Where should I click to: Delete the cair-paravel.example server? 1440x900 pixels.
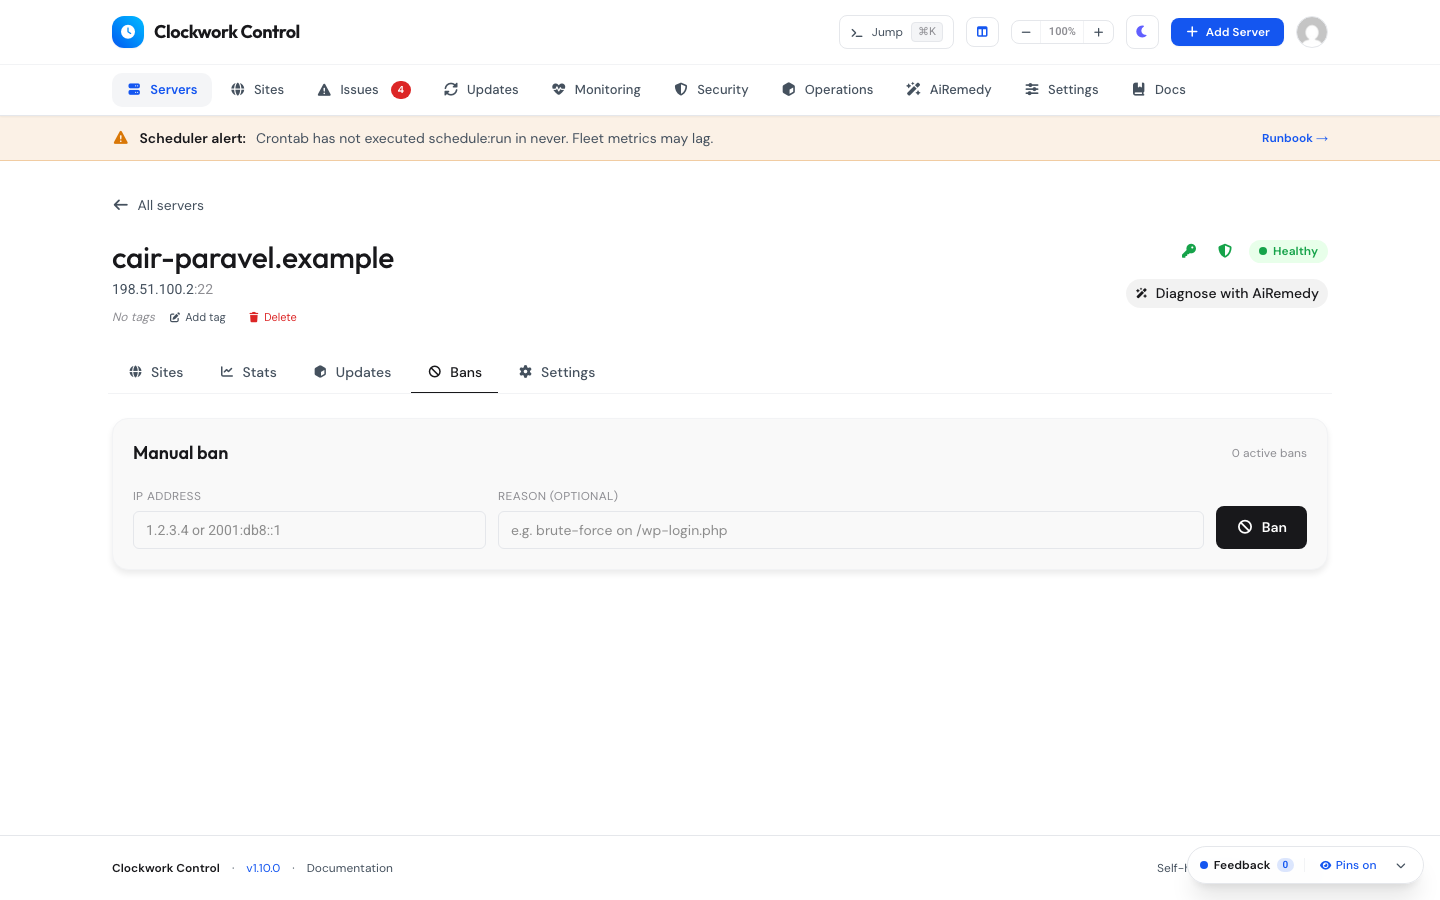(x=273, y=317)
